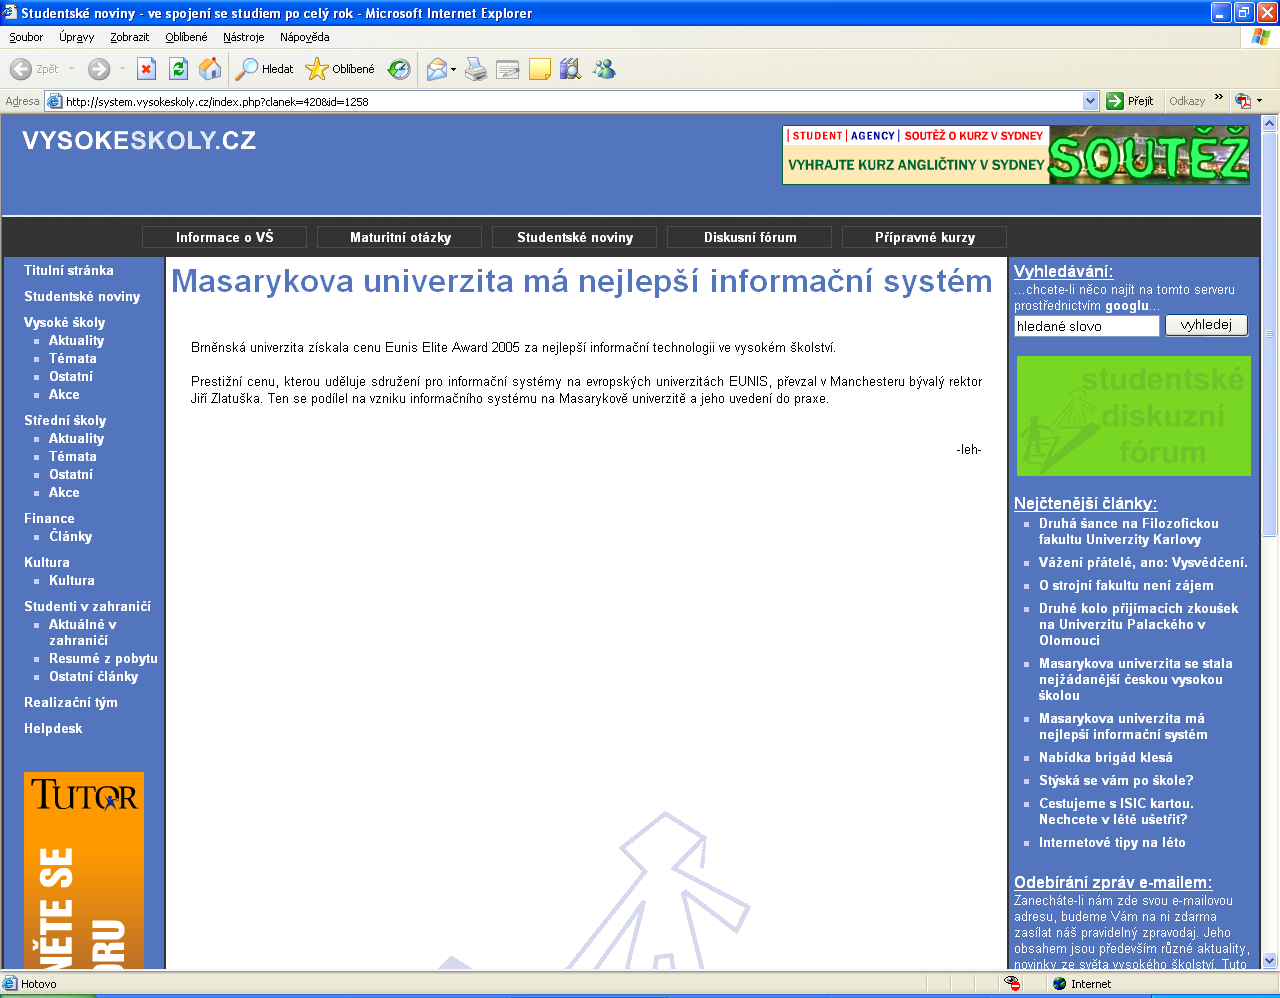Click the vyhledej search button
This screenshot has height=998, width=1280.
1206,325
